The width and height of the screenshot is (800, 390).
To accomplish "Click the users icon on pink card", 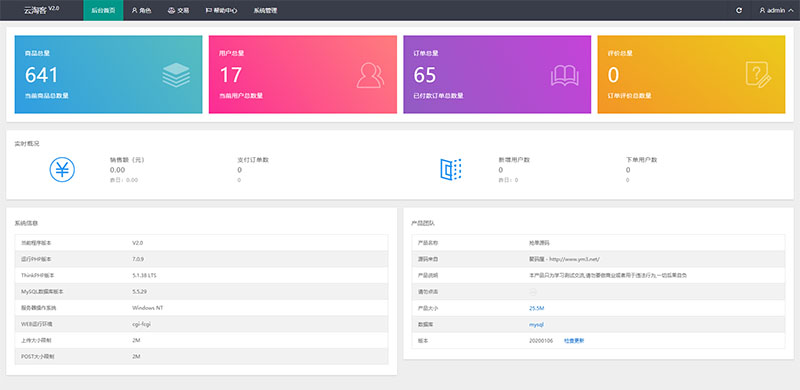I will [370, 75].
